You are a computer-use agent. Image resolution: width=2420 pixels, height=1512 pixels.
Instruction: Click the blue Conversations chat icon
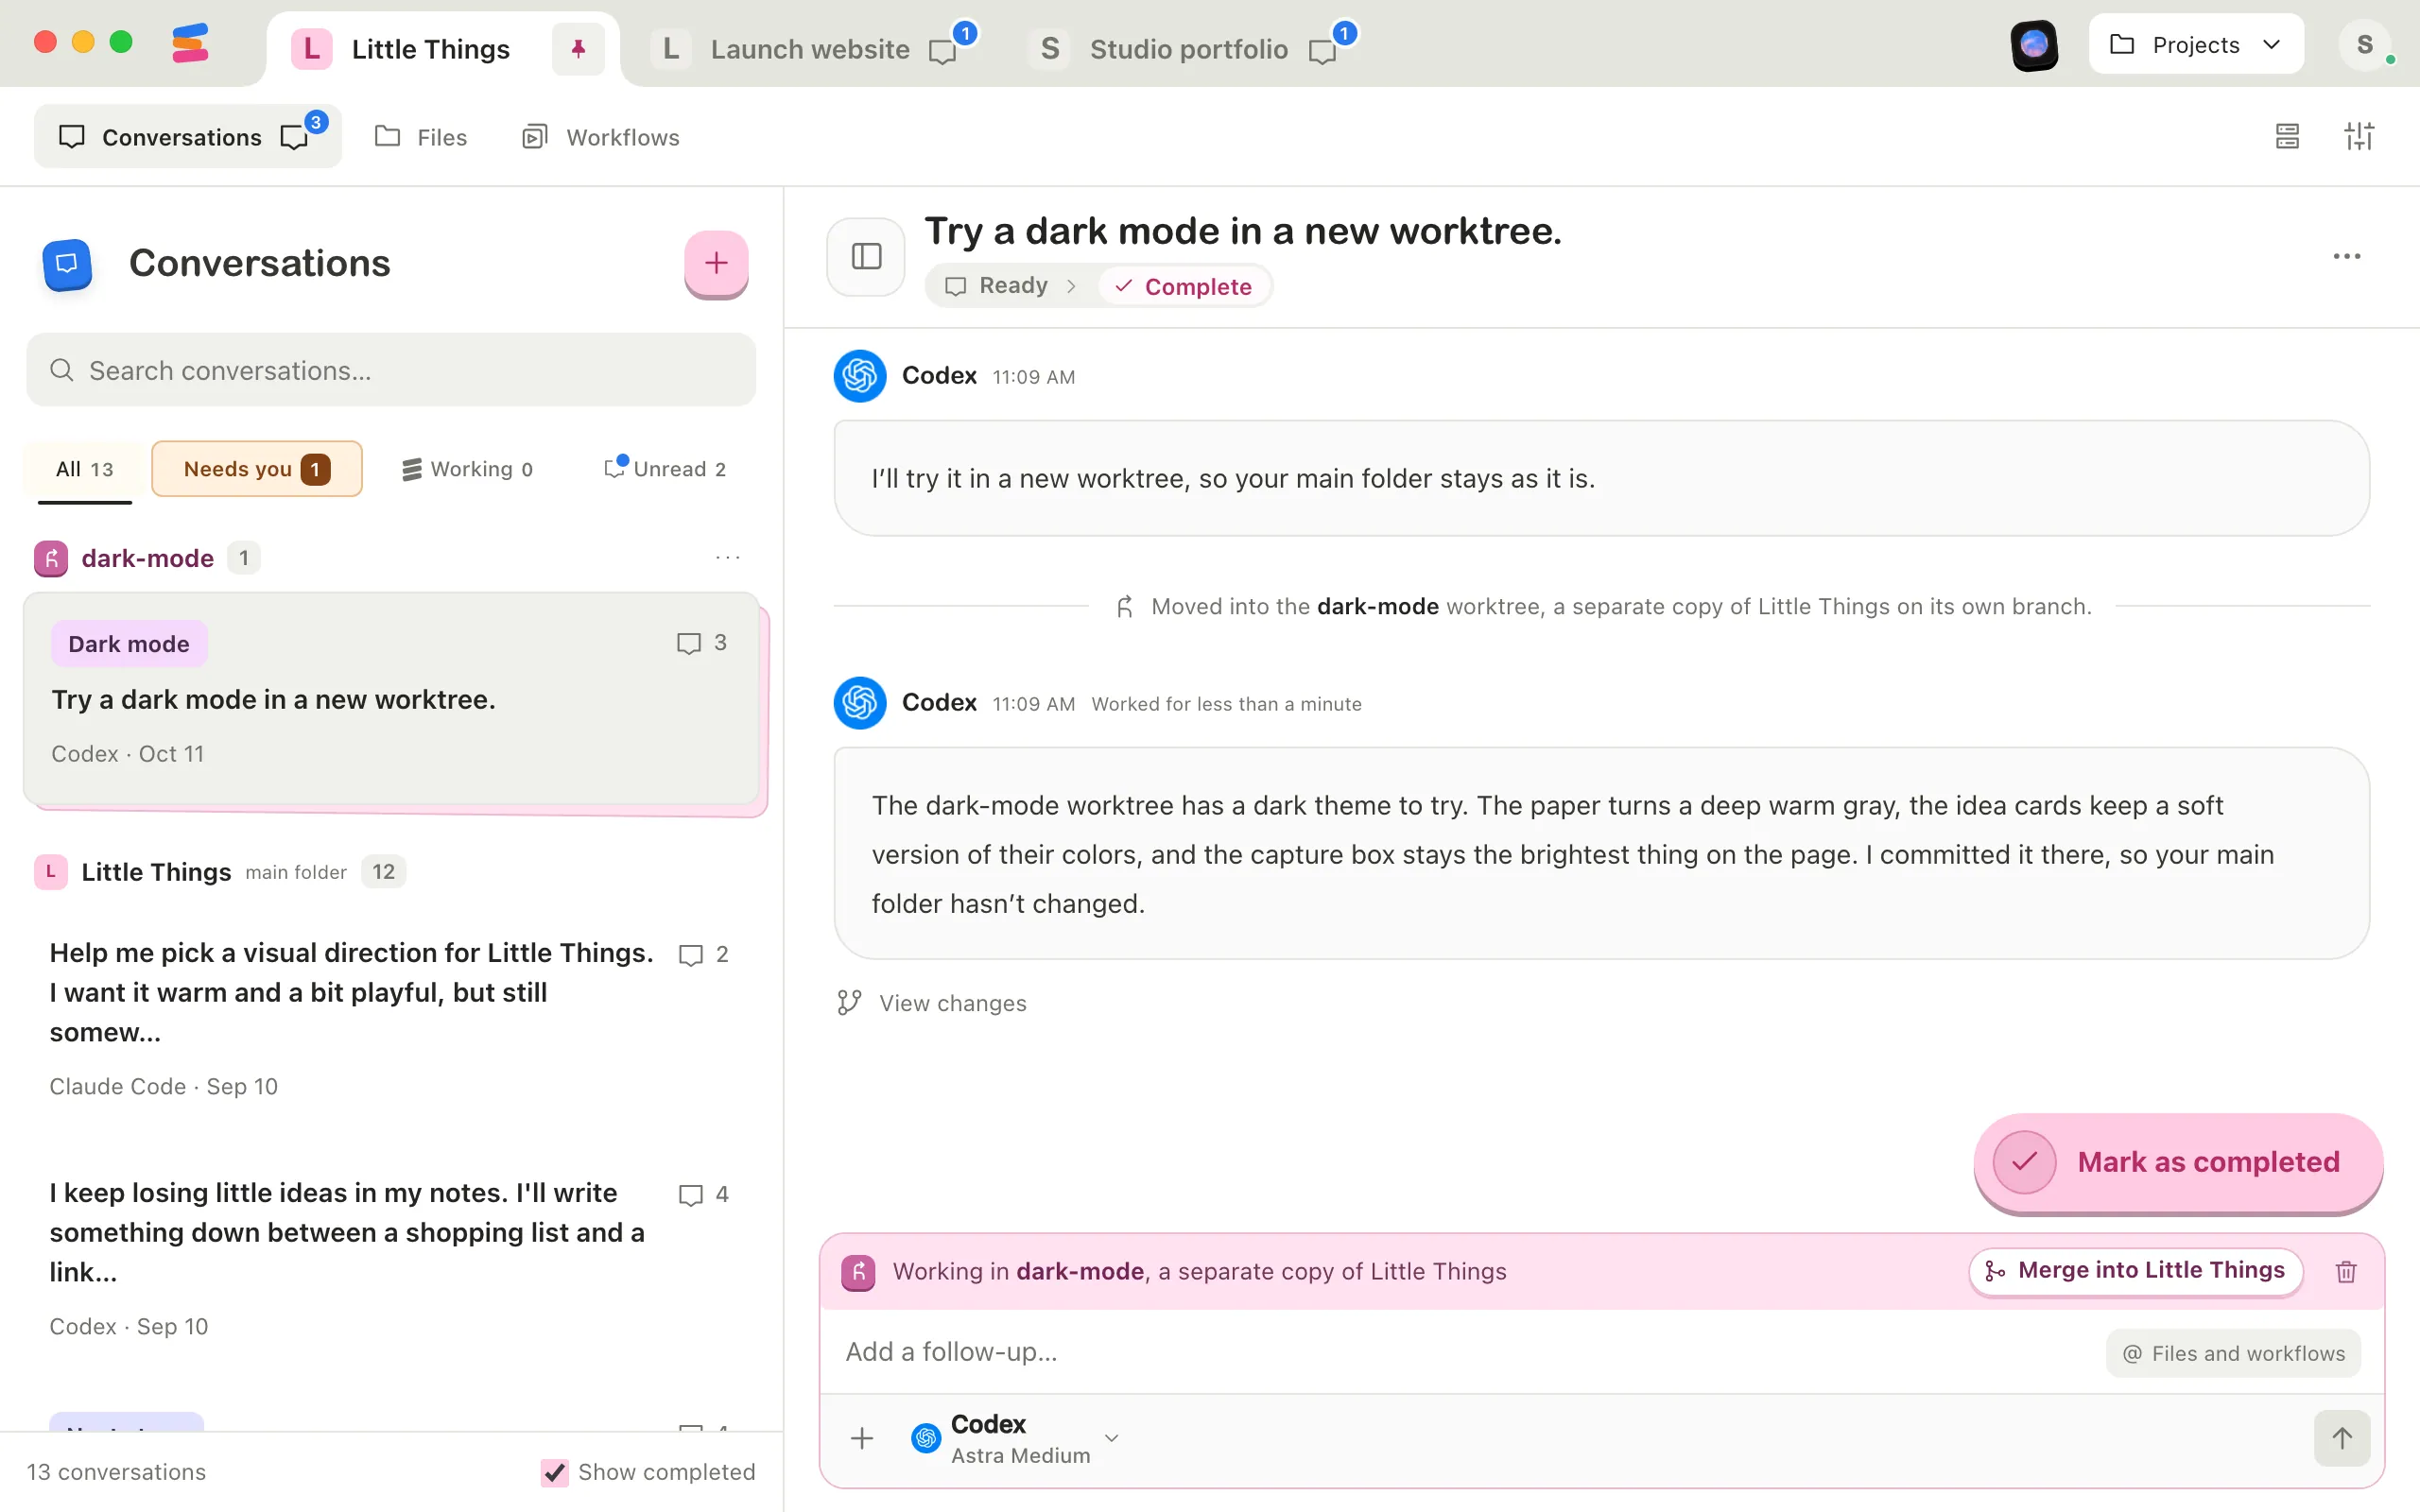tap(67, 263)
